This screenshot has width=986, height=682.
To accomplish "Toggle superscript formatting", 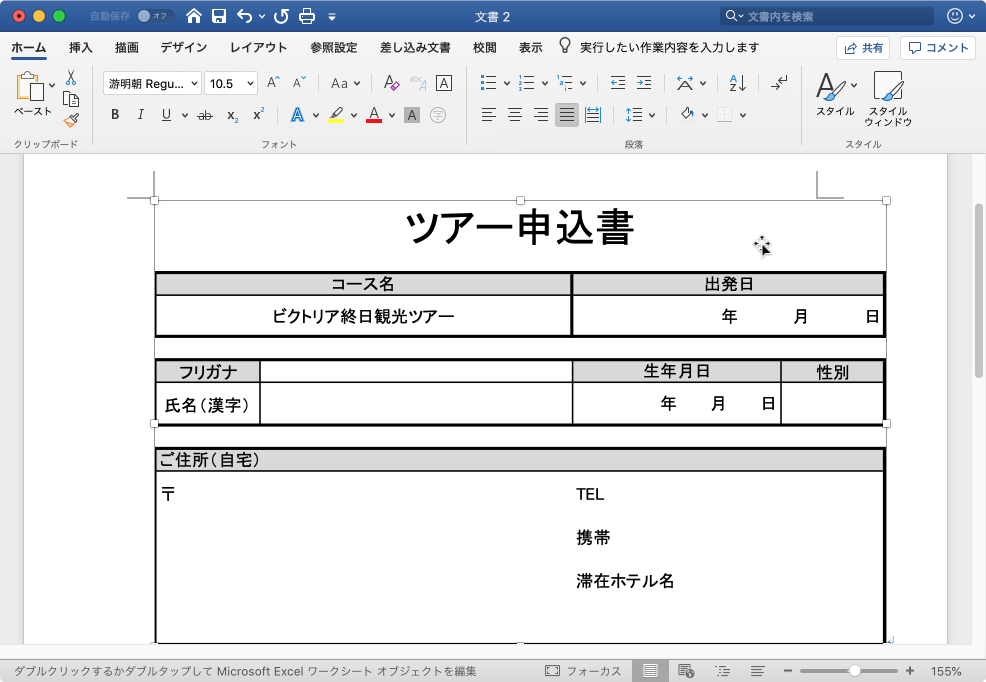I will pos(258,114).
